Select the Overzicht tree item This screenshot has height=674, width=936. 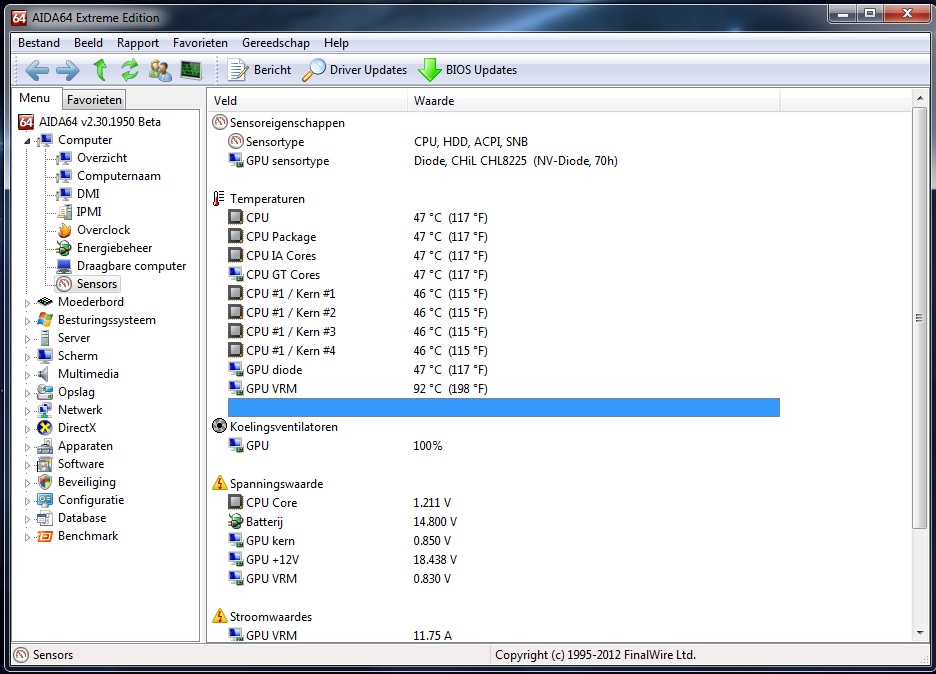pos(102,158)
